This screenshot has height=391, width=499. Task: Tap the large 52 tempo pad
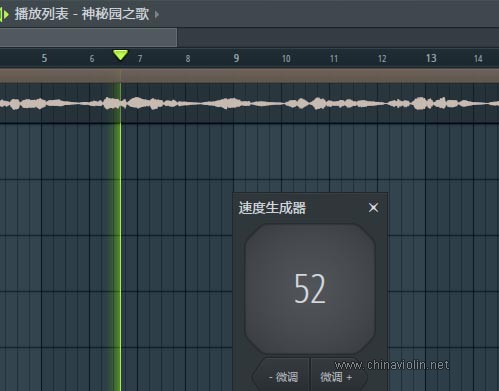(310, 289)
